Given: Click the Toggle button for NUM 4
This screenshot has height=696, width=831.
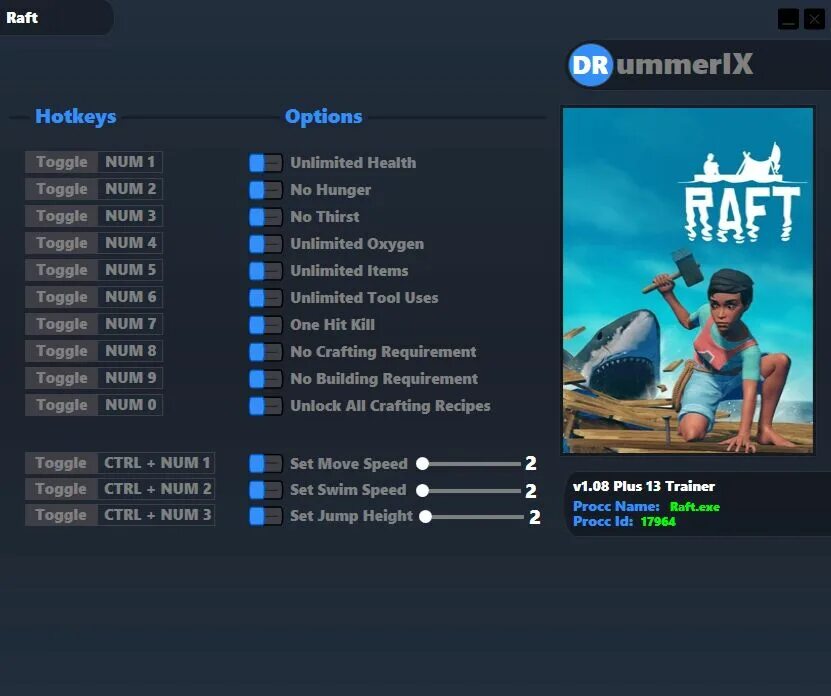Looking at the screenshot, I should 61,243.
